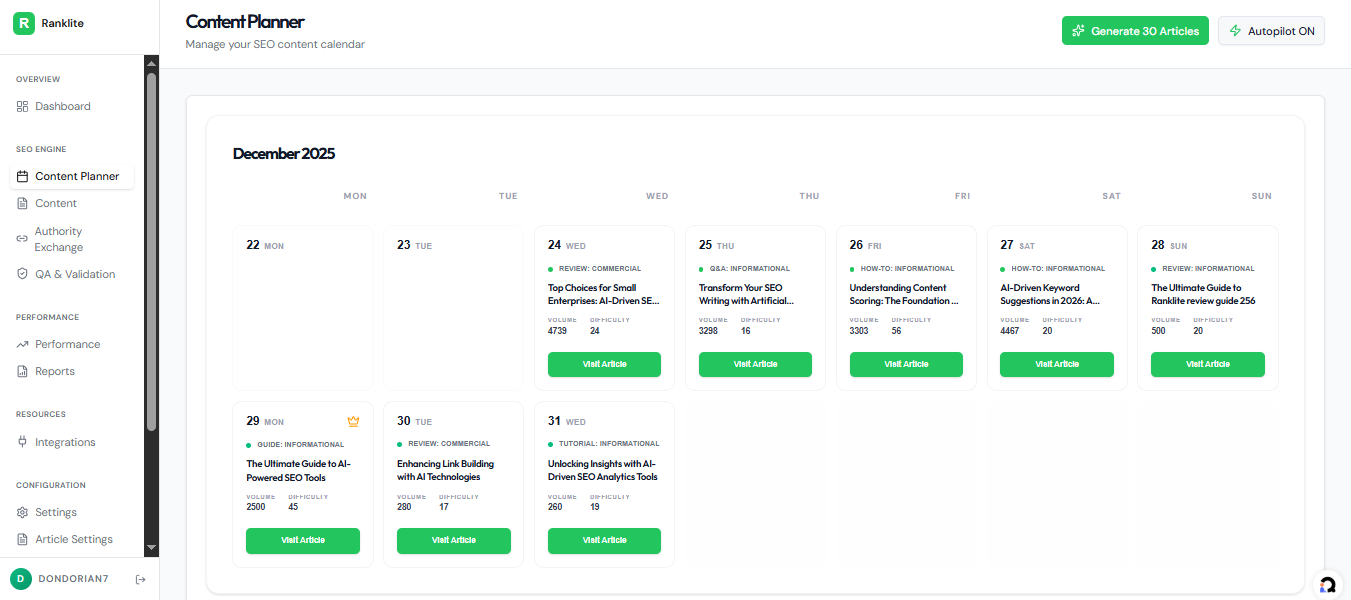Toggle Autopilot off
Image resolution: width=1351 pixels, height=600 pixels.
[1271, 30]
